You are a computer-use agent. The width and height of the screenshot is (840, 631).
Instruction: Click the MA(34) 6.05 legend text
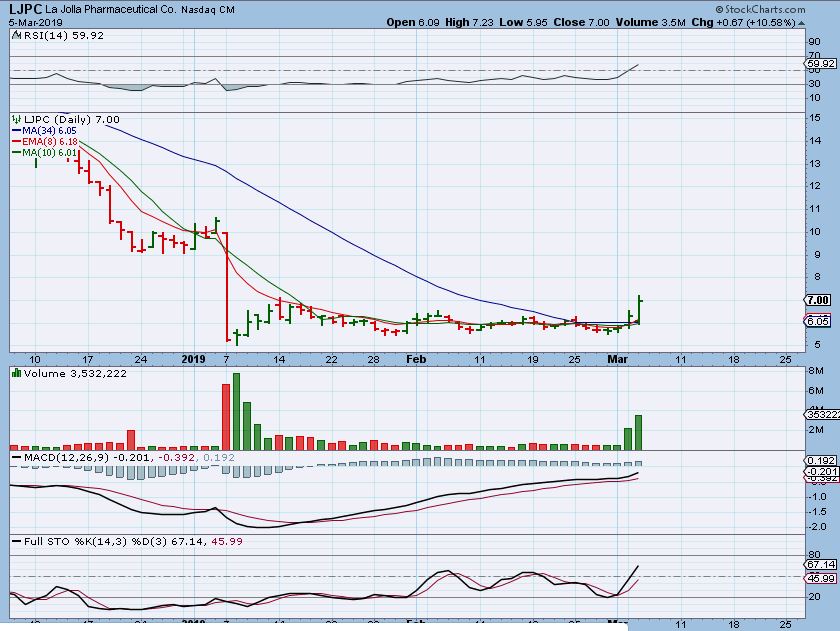point(49,131)
